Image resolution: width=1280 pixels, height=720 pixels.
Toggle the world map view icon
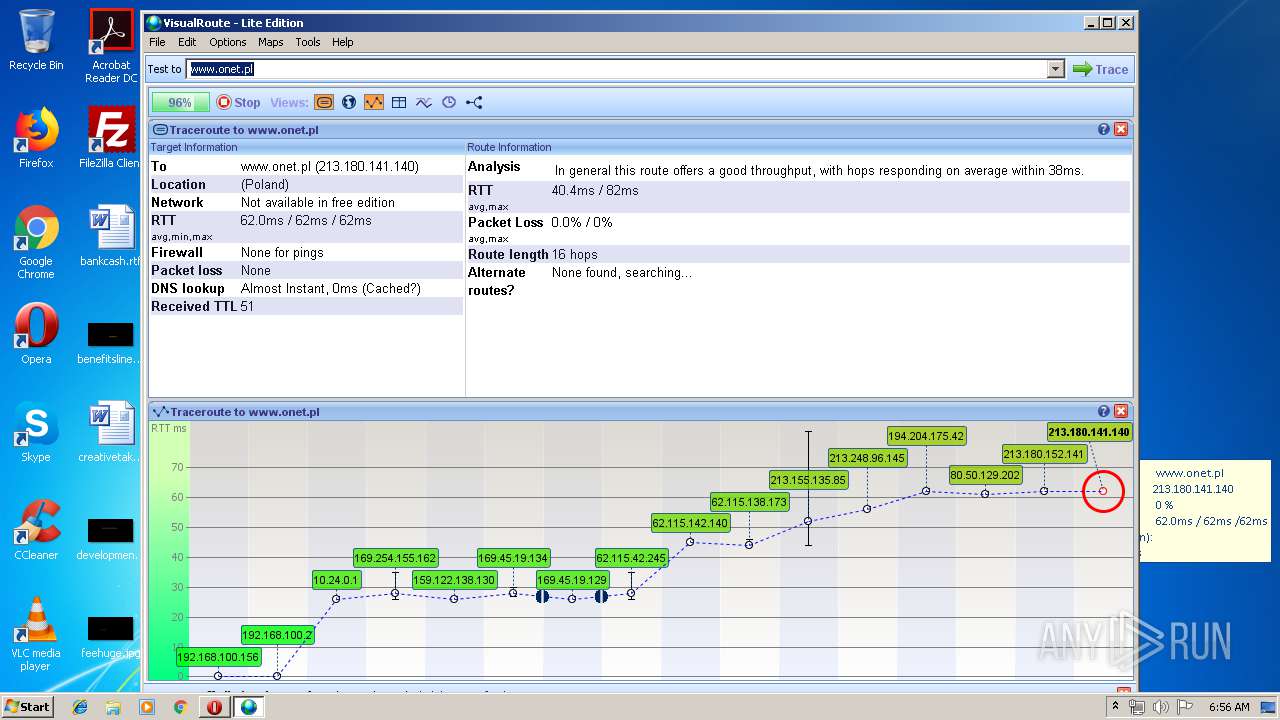[x=349, y=102]
